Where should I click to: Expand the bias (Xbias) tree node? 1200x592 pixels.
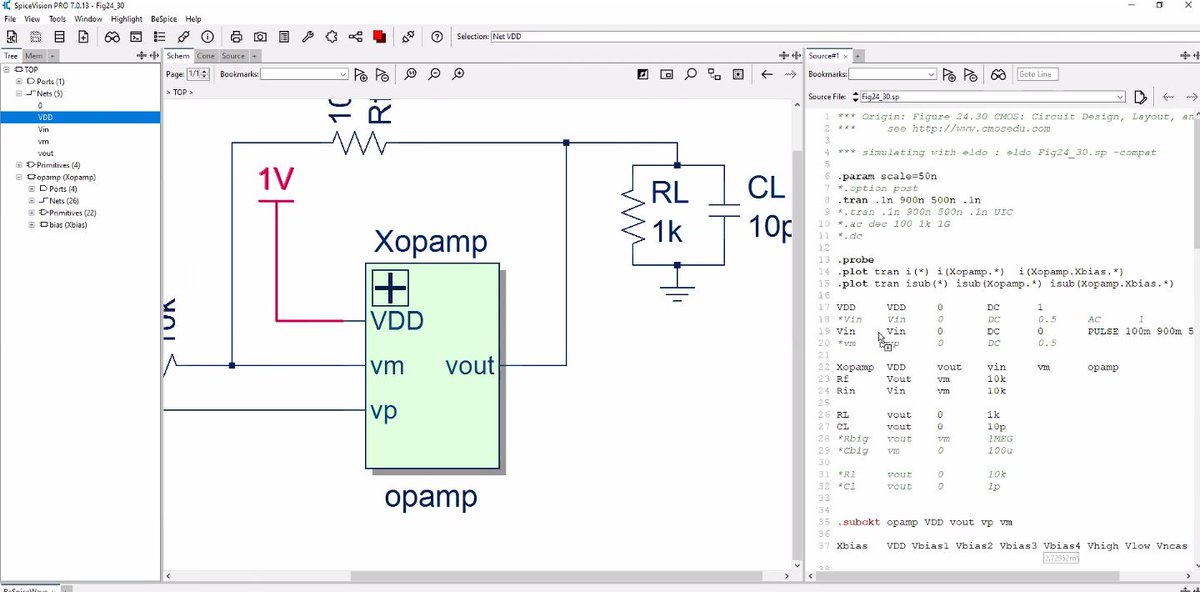pyautogui.click(x=31, y=225)
